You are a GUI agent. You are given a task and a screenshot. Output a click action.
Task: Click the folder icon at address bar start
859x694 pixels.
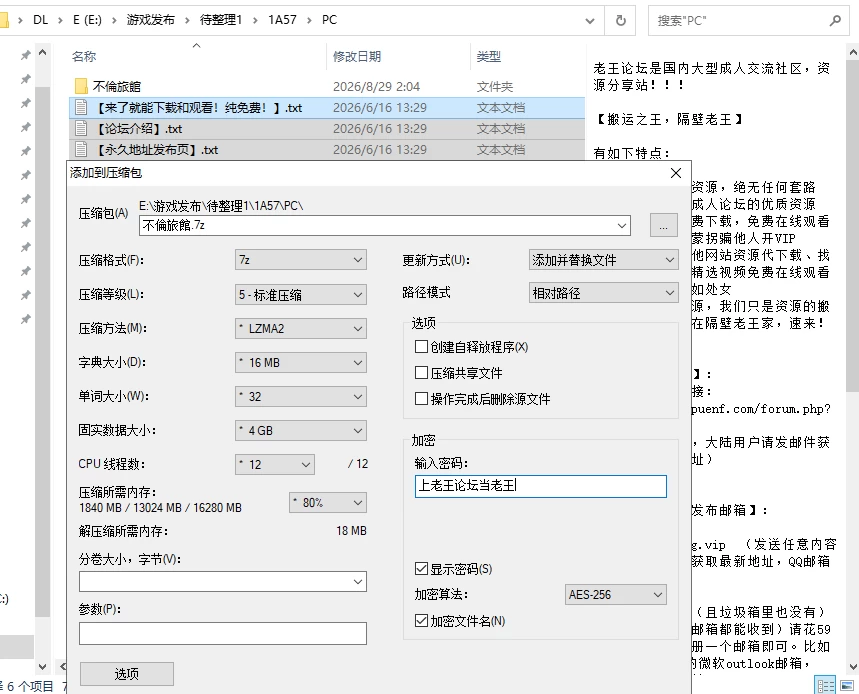4,20
